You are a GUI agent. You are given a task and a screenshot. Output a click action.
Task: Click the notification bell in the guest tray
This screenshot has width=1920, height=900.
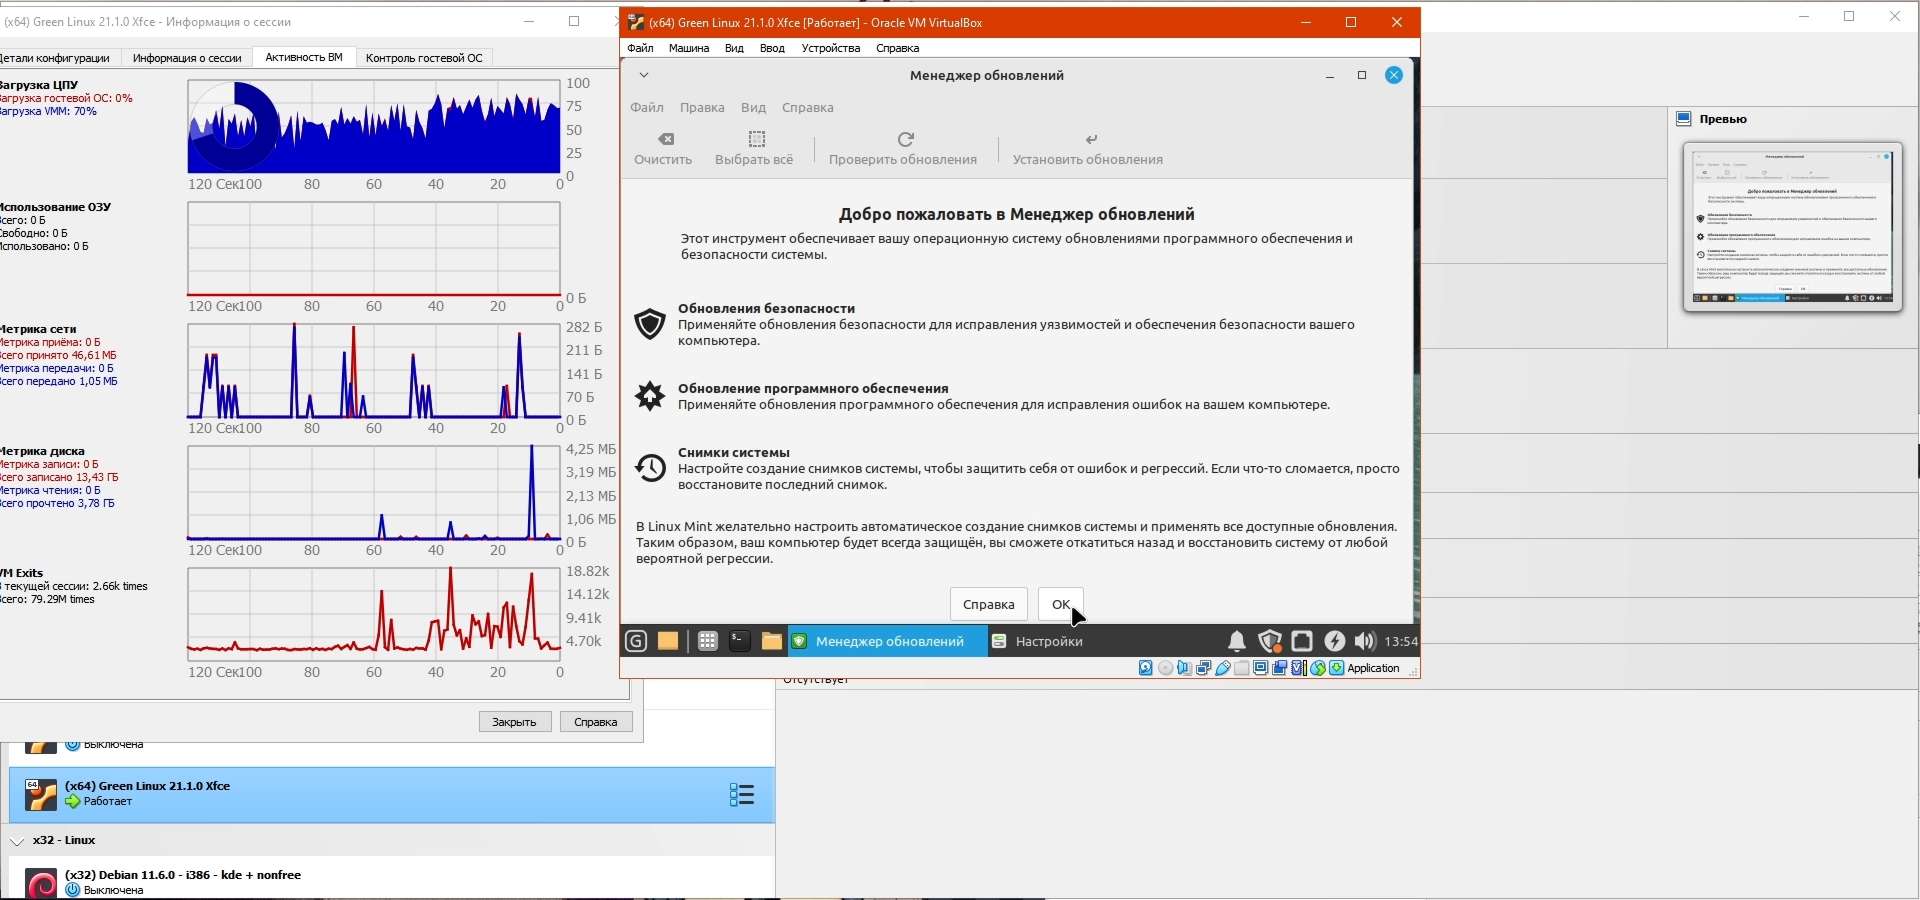pos(1237,642)
